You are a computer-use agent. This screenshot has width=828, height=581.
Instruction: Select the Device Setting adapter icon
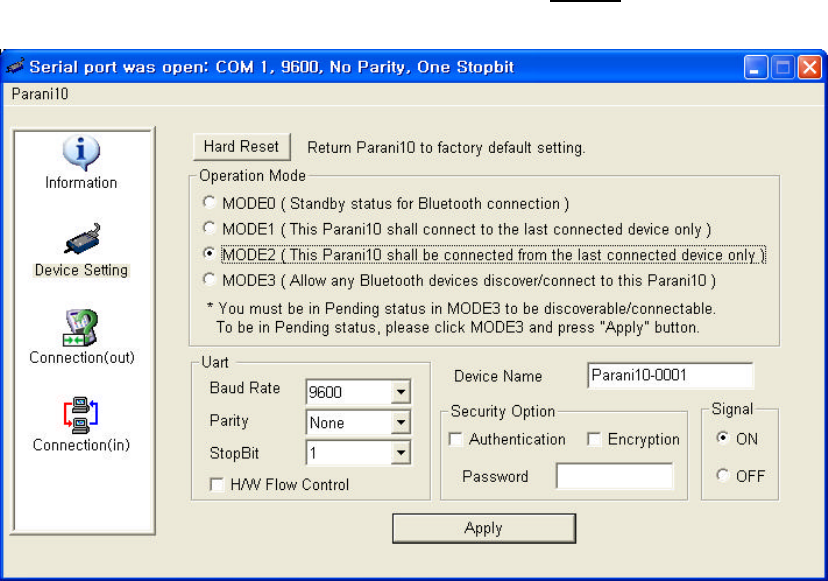(x=82, y=239)
